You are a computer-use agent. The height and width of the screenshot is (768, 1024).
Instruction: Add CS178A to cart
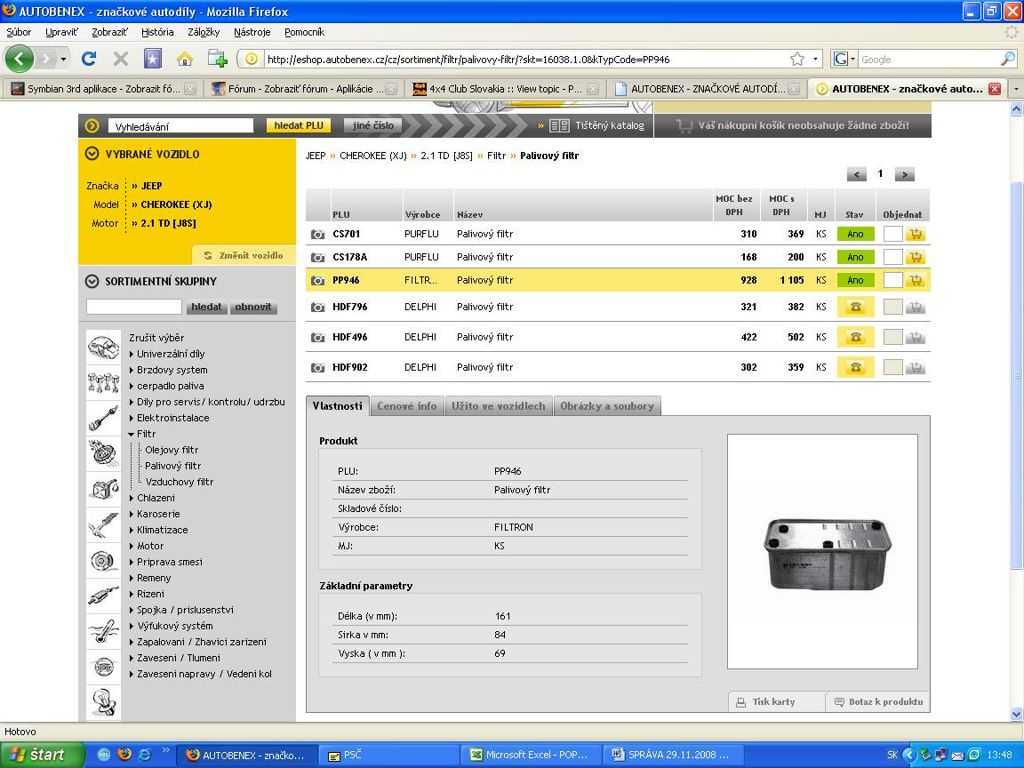916,257
